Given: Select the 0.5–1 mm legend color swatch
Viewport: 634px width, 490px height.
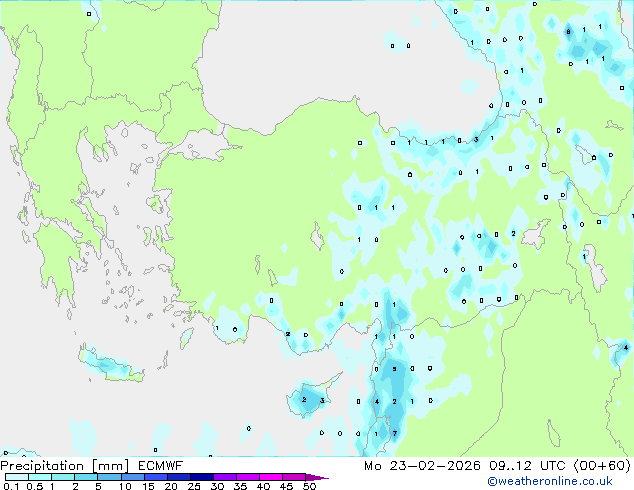Looking at the screenshot, I should 40,477.
